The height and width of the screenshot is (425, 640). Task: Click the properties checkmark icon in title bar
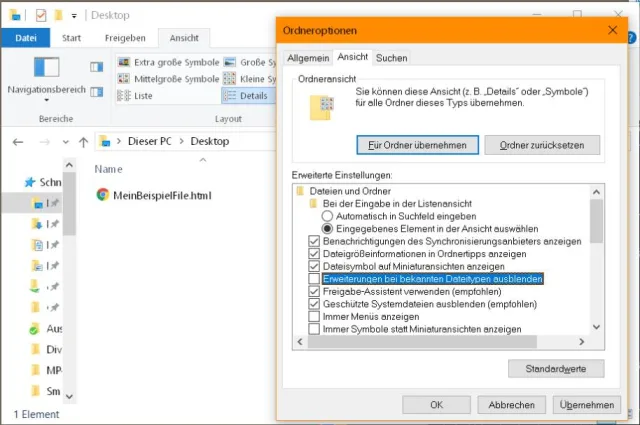(x=41, y=16)
